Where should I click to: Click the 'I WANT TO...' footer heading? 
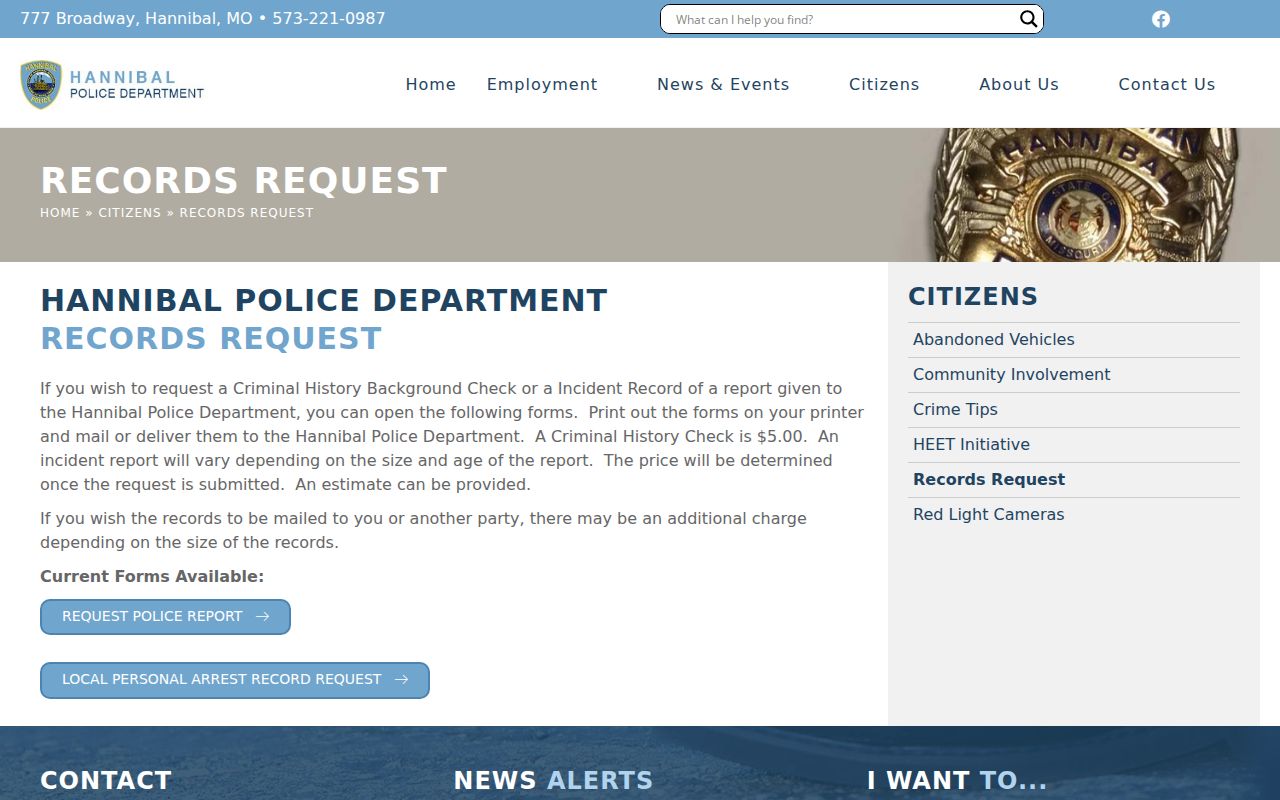(957, 780)
